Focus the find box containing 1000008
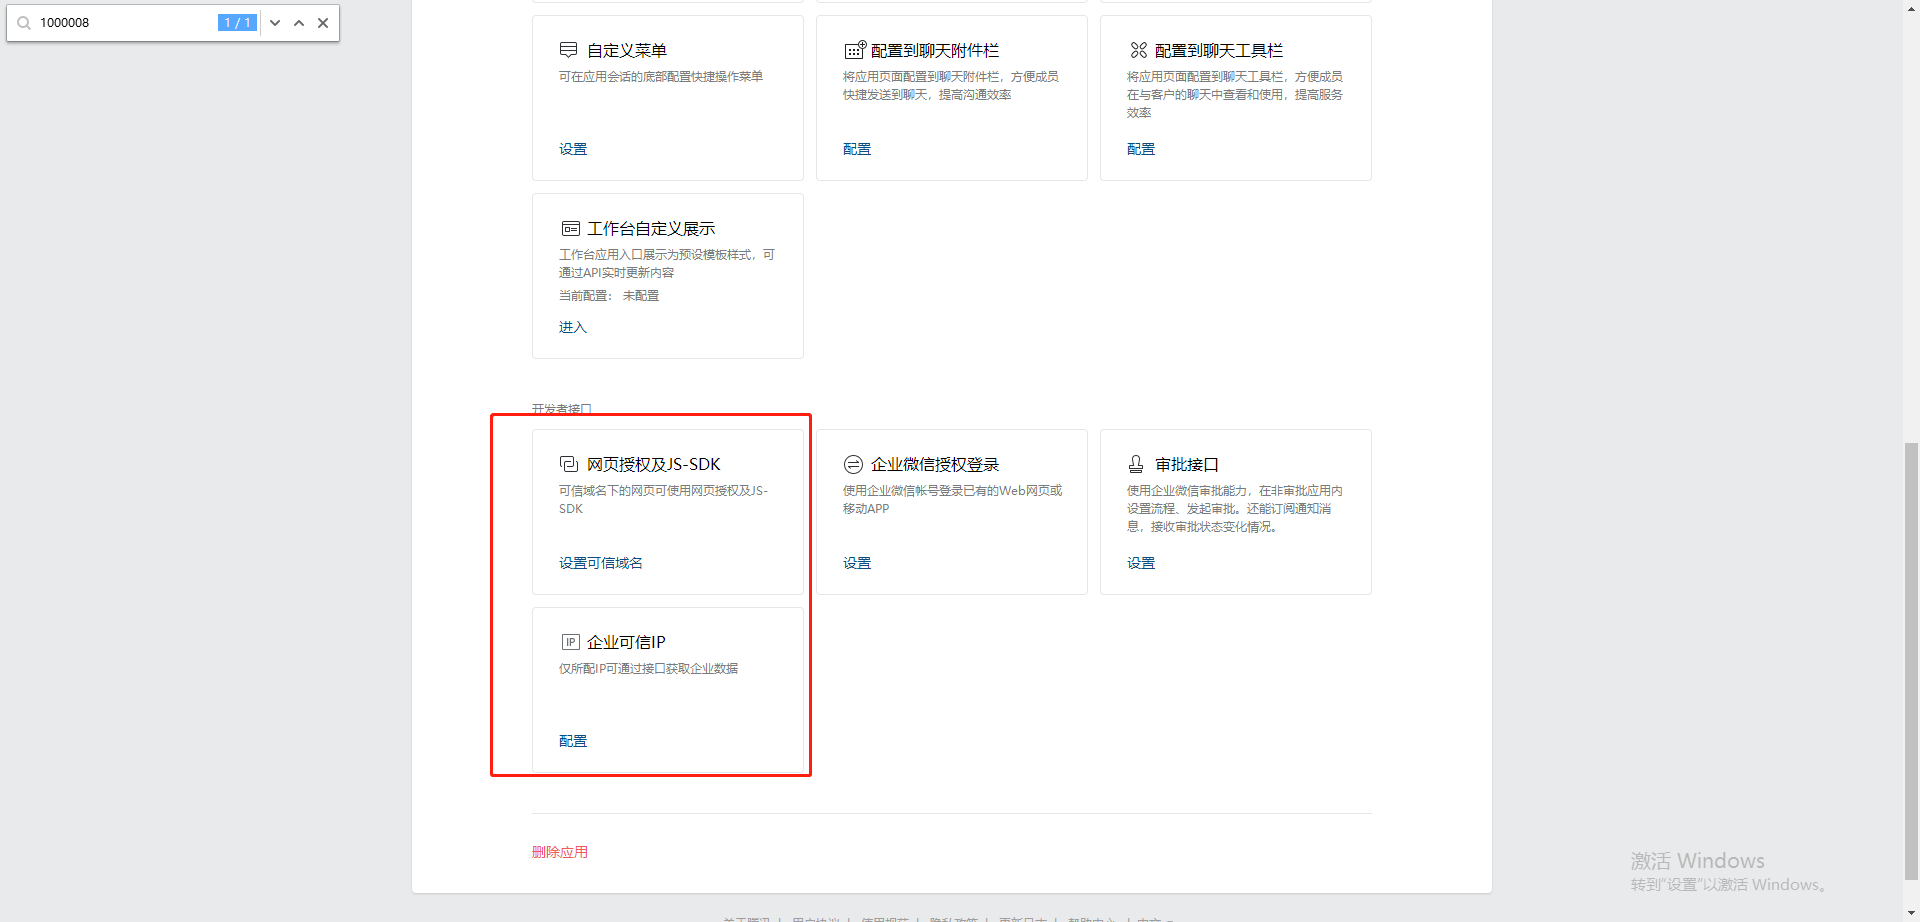This screenshot has width=1920, height=922. [x=125, y=23]
